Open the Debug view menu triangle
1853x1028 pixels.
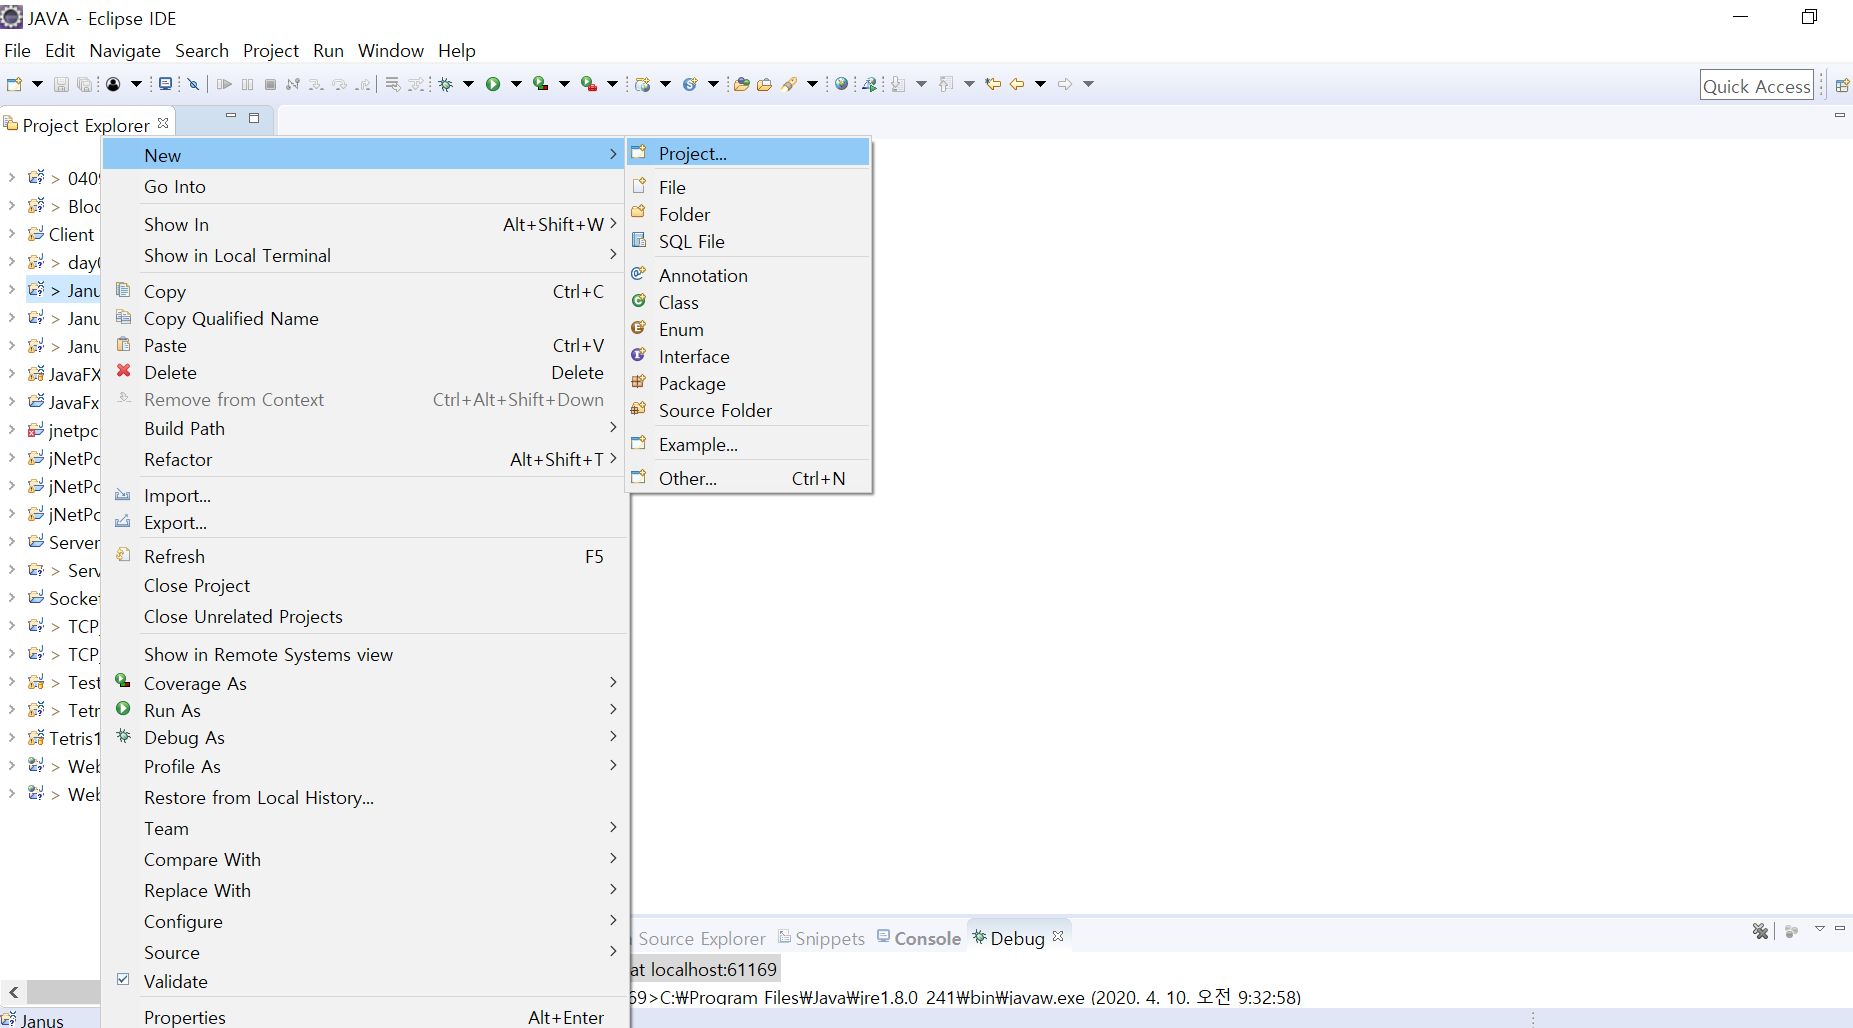1820,929
